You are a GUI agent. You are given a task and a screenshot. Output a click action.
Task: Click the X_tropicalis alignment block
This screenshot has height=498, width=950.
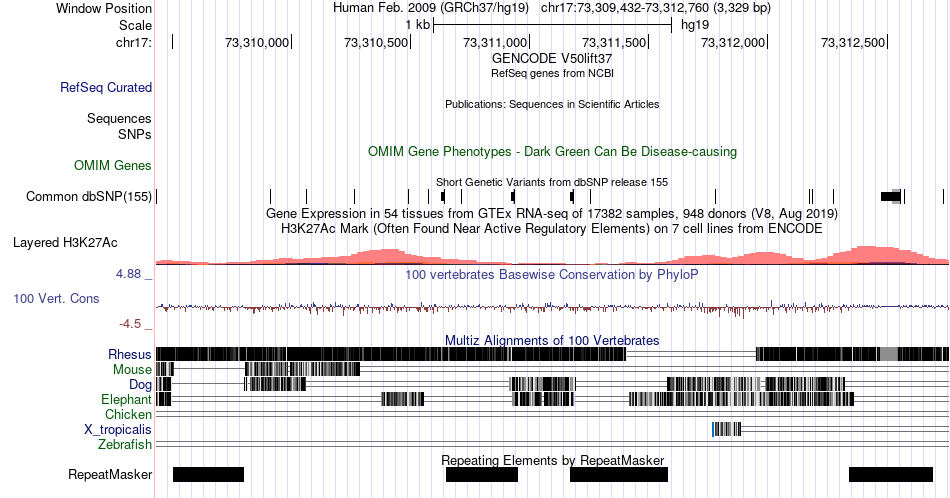(x=726, y=429)
